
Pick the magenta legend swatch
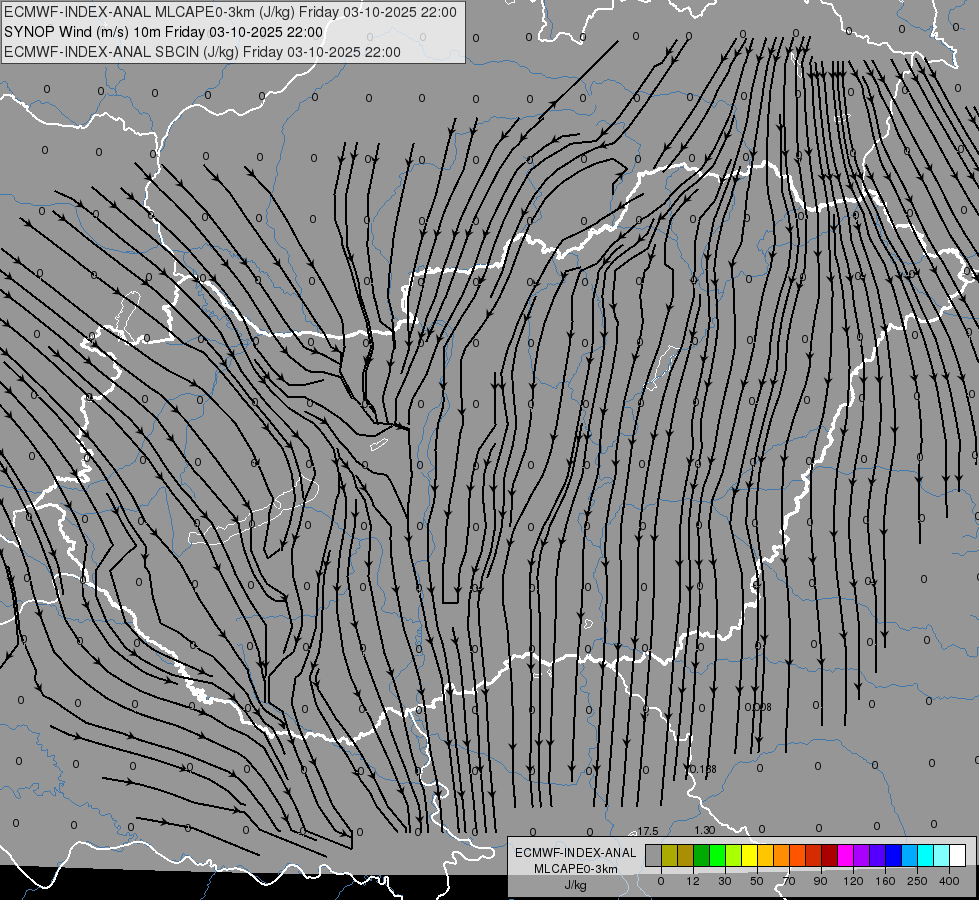pyautogui.click(x=845, y=856)
